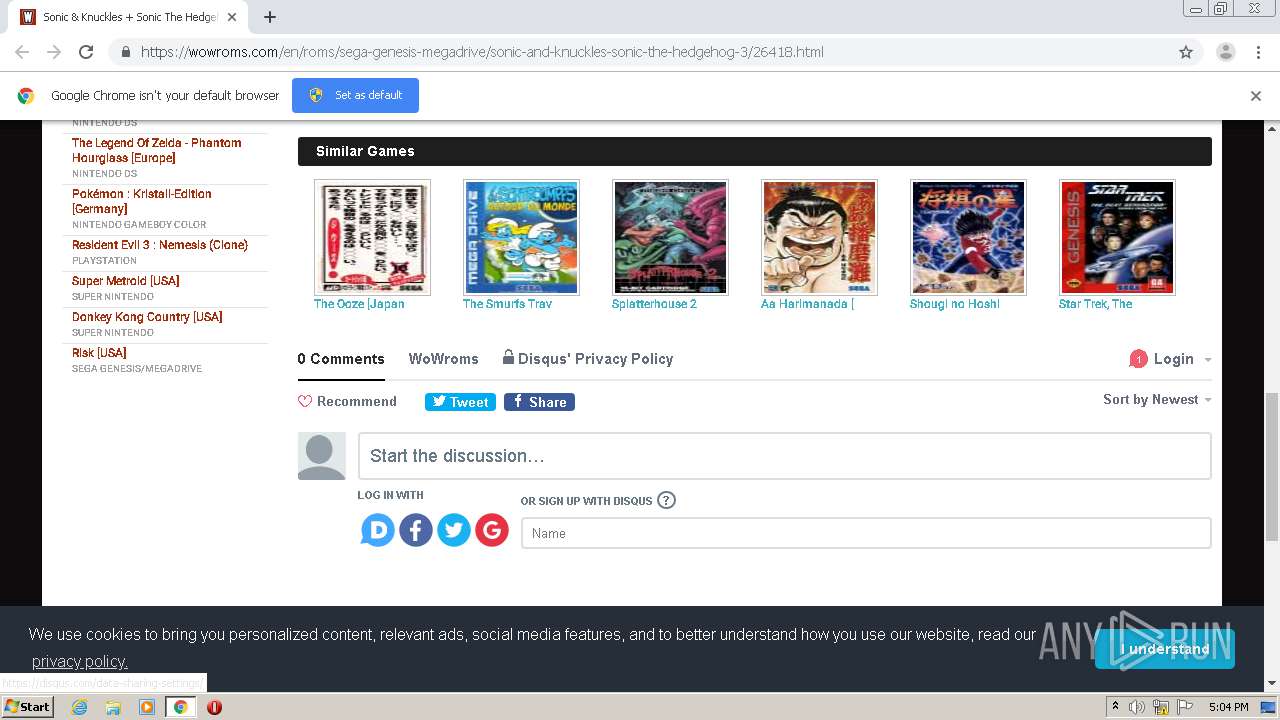Open the Sort by Newest dropdown
The width and height of the screenshot is (1280, 720).
1157,399
